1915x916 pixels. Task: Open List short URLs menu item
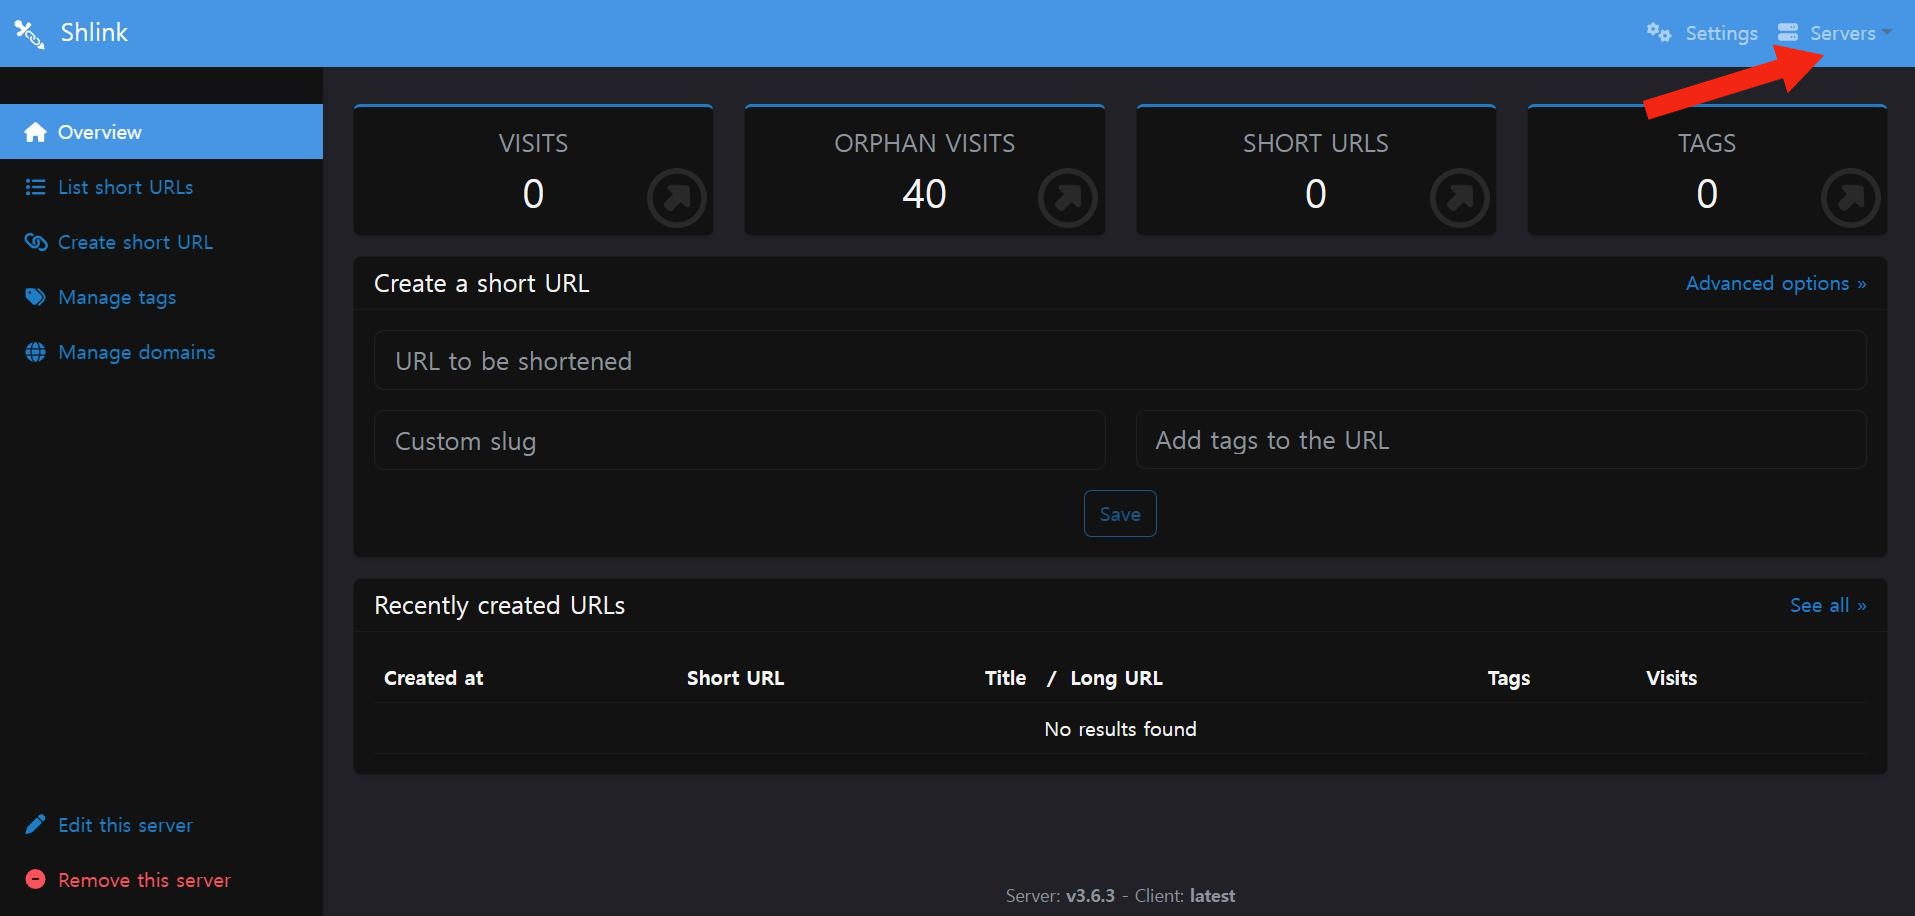[x=125, y=187]
